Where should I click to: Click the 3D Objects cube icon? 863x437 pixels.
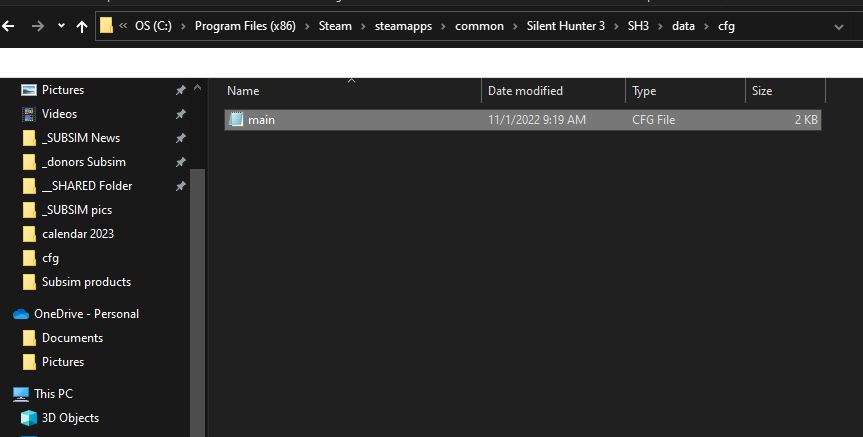pos(29,418)
